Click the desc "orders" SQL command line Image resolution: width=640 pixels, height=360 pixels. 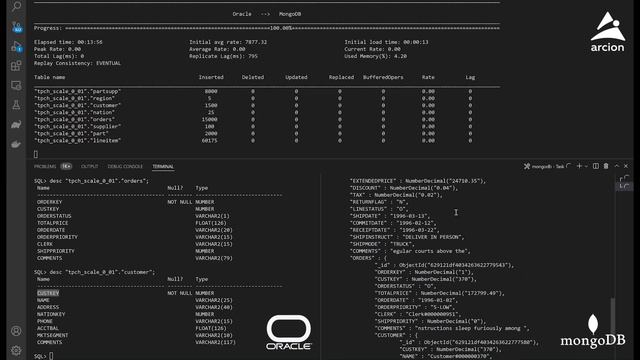91,181
